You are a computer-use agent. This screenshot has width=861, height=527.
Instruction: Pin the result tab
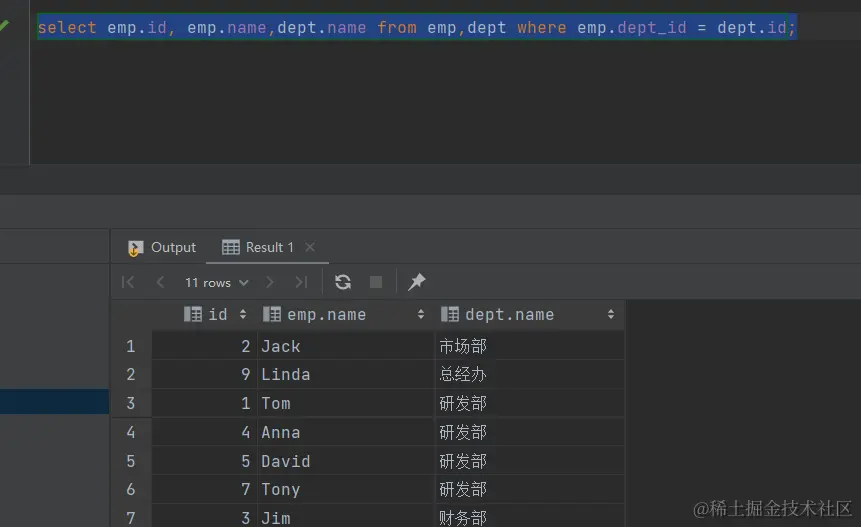[x=417, y=282]
